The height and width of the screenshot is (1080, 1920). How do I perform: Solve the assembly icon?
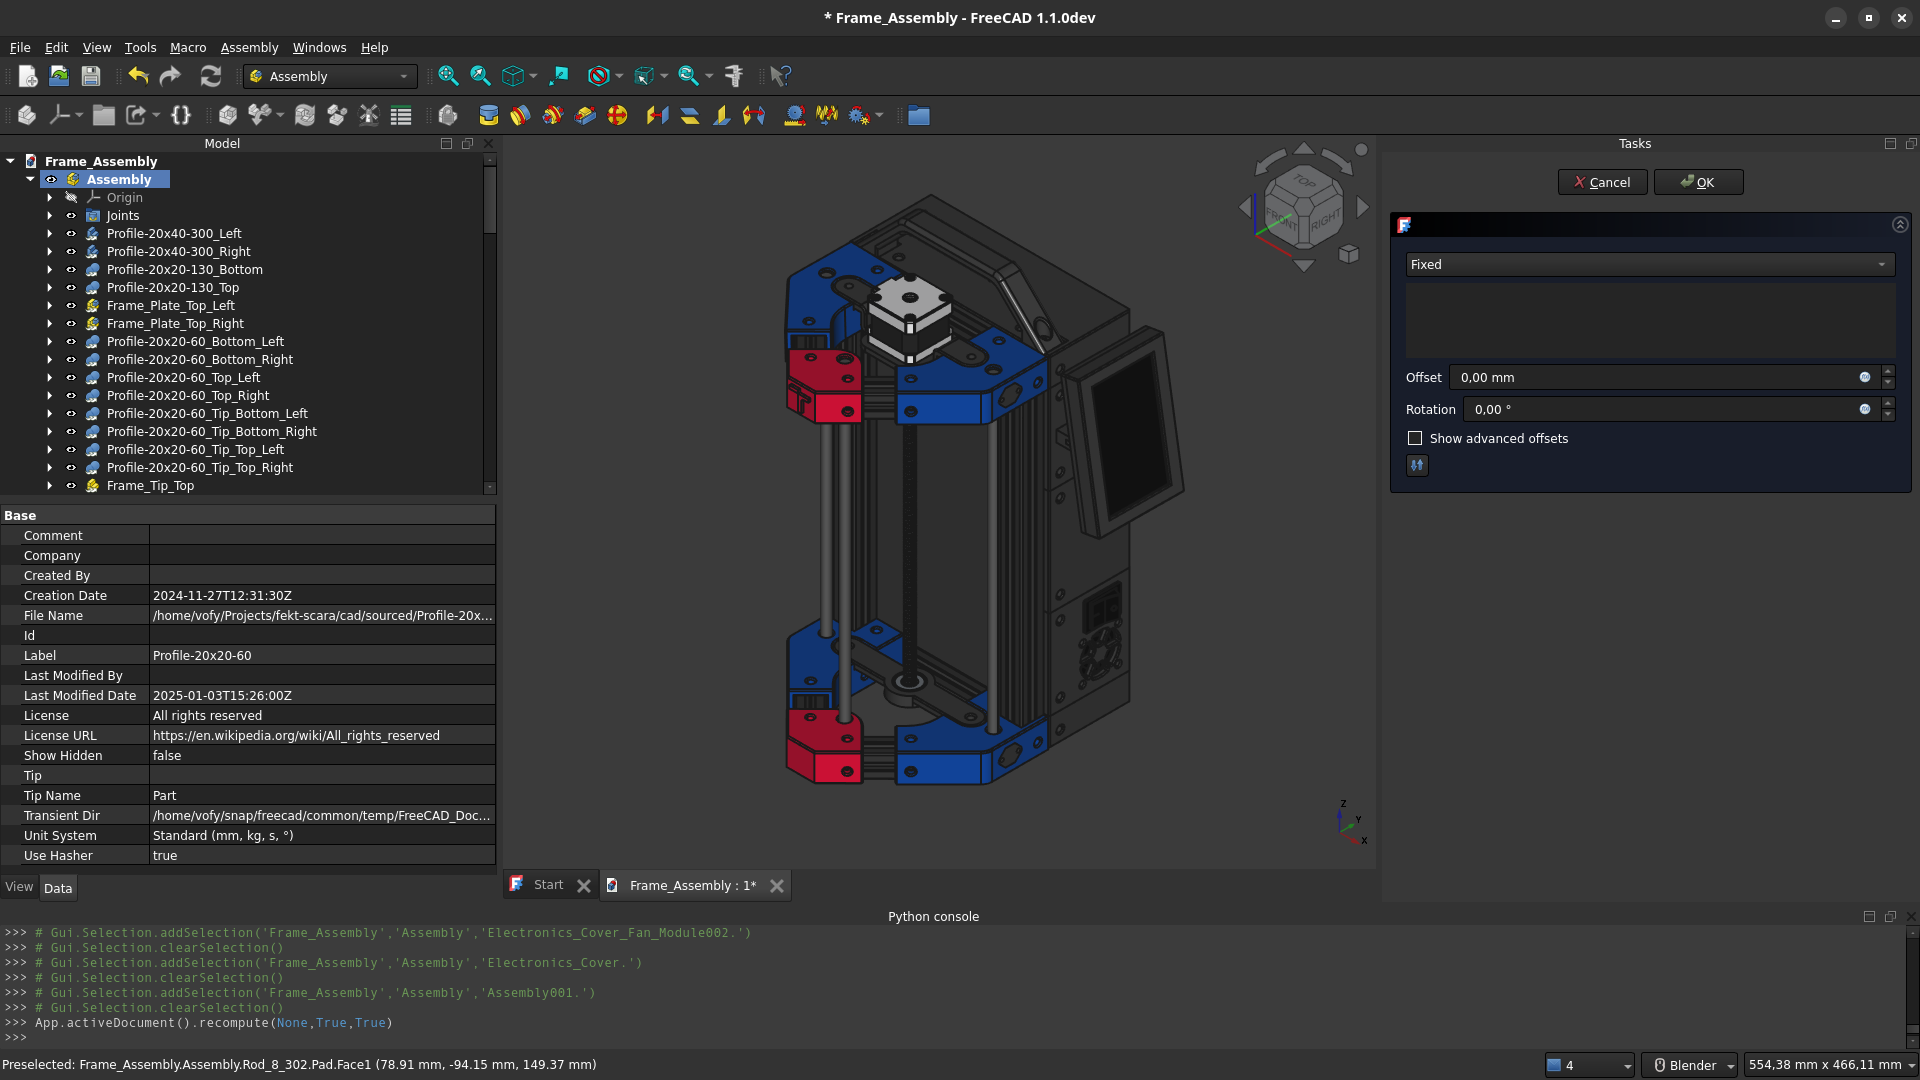click(305, 116)
